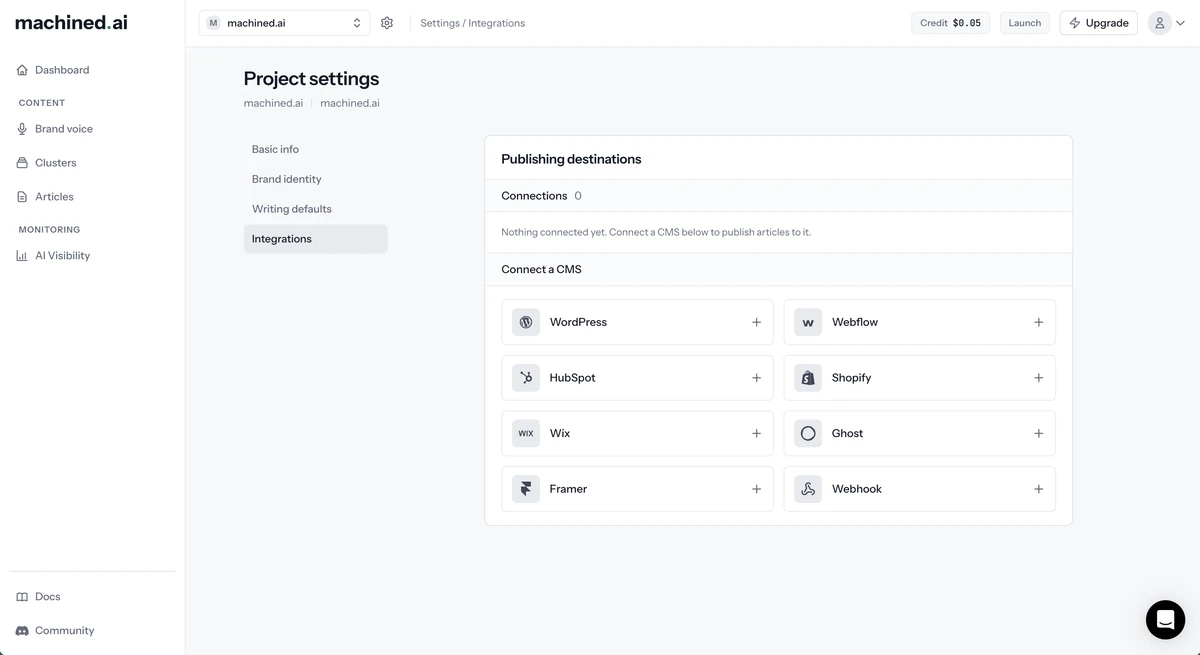Viewport: 1200px width, 655px height.
Task: Click the Brand voice microphone icon
Action: coord(22,129)
